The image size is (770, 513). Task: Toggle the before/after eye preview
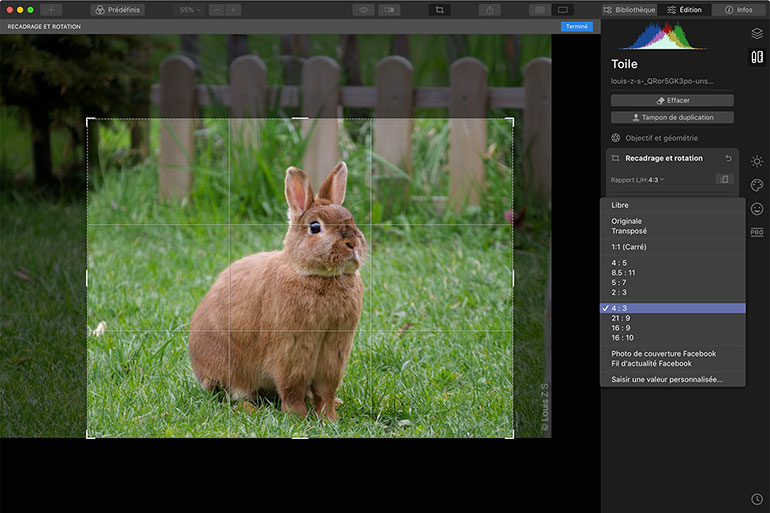(362, 10)
